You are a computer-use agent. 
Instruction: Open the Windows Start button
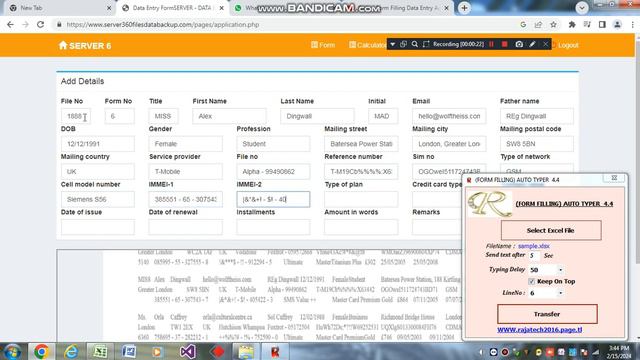tap(13, 351)
